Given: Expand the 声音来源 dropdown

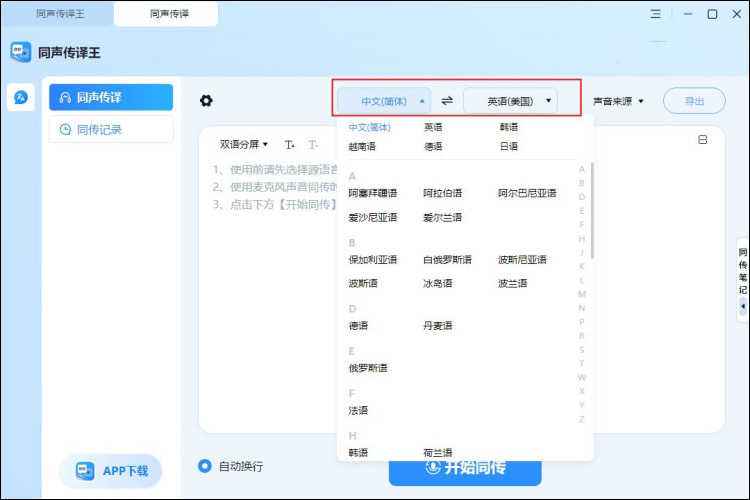Looking at the screenshot, I should (x=618, y=101).
